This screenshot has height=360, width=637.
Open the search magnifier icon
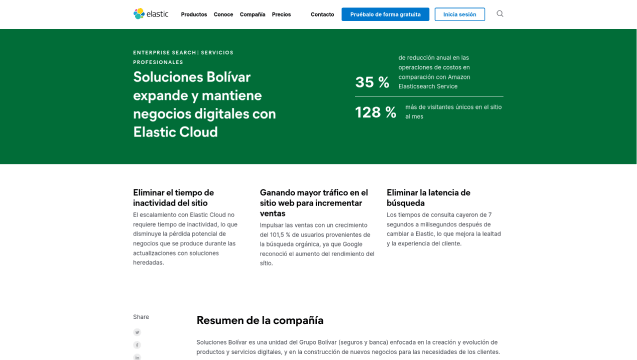(500, 14)
